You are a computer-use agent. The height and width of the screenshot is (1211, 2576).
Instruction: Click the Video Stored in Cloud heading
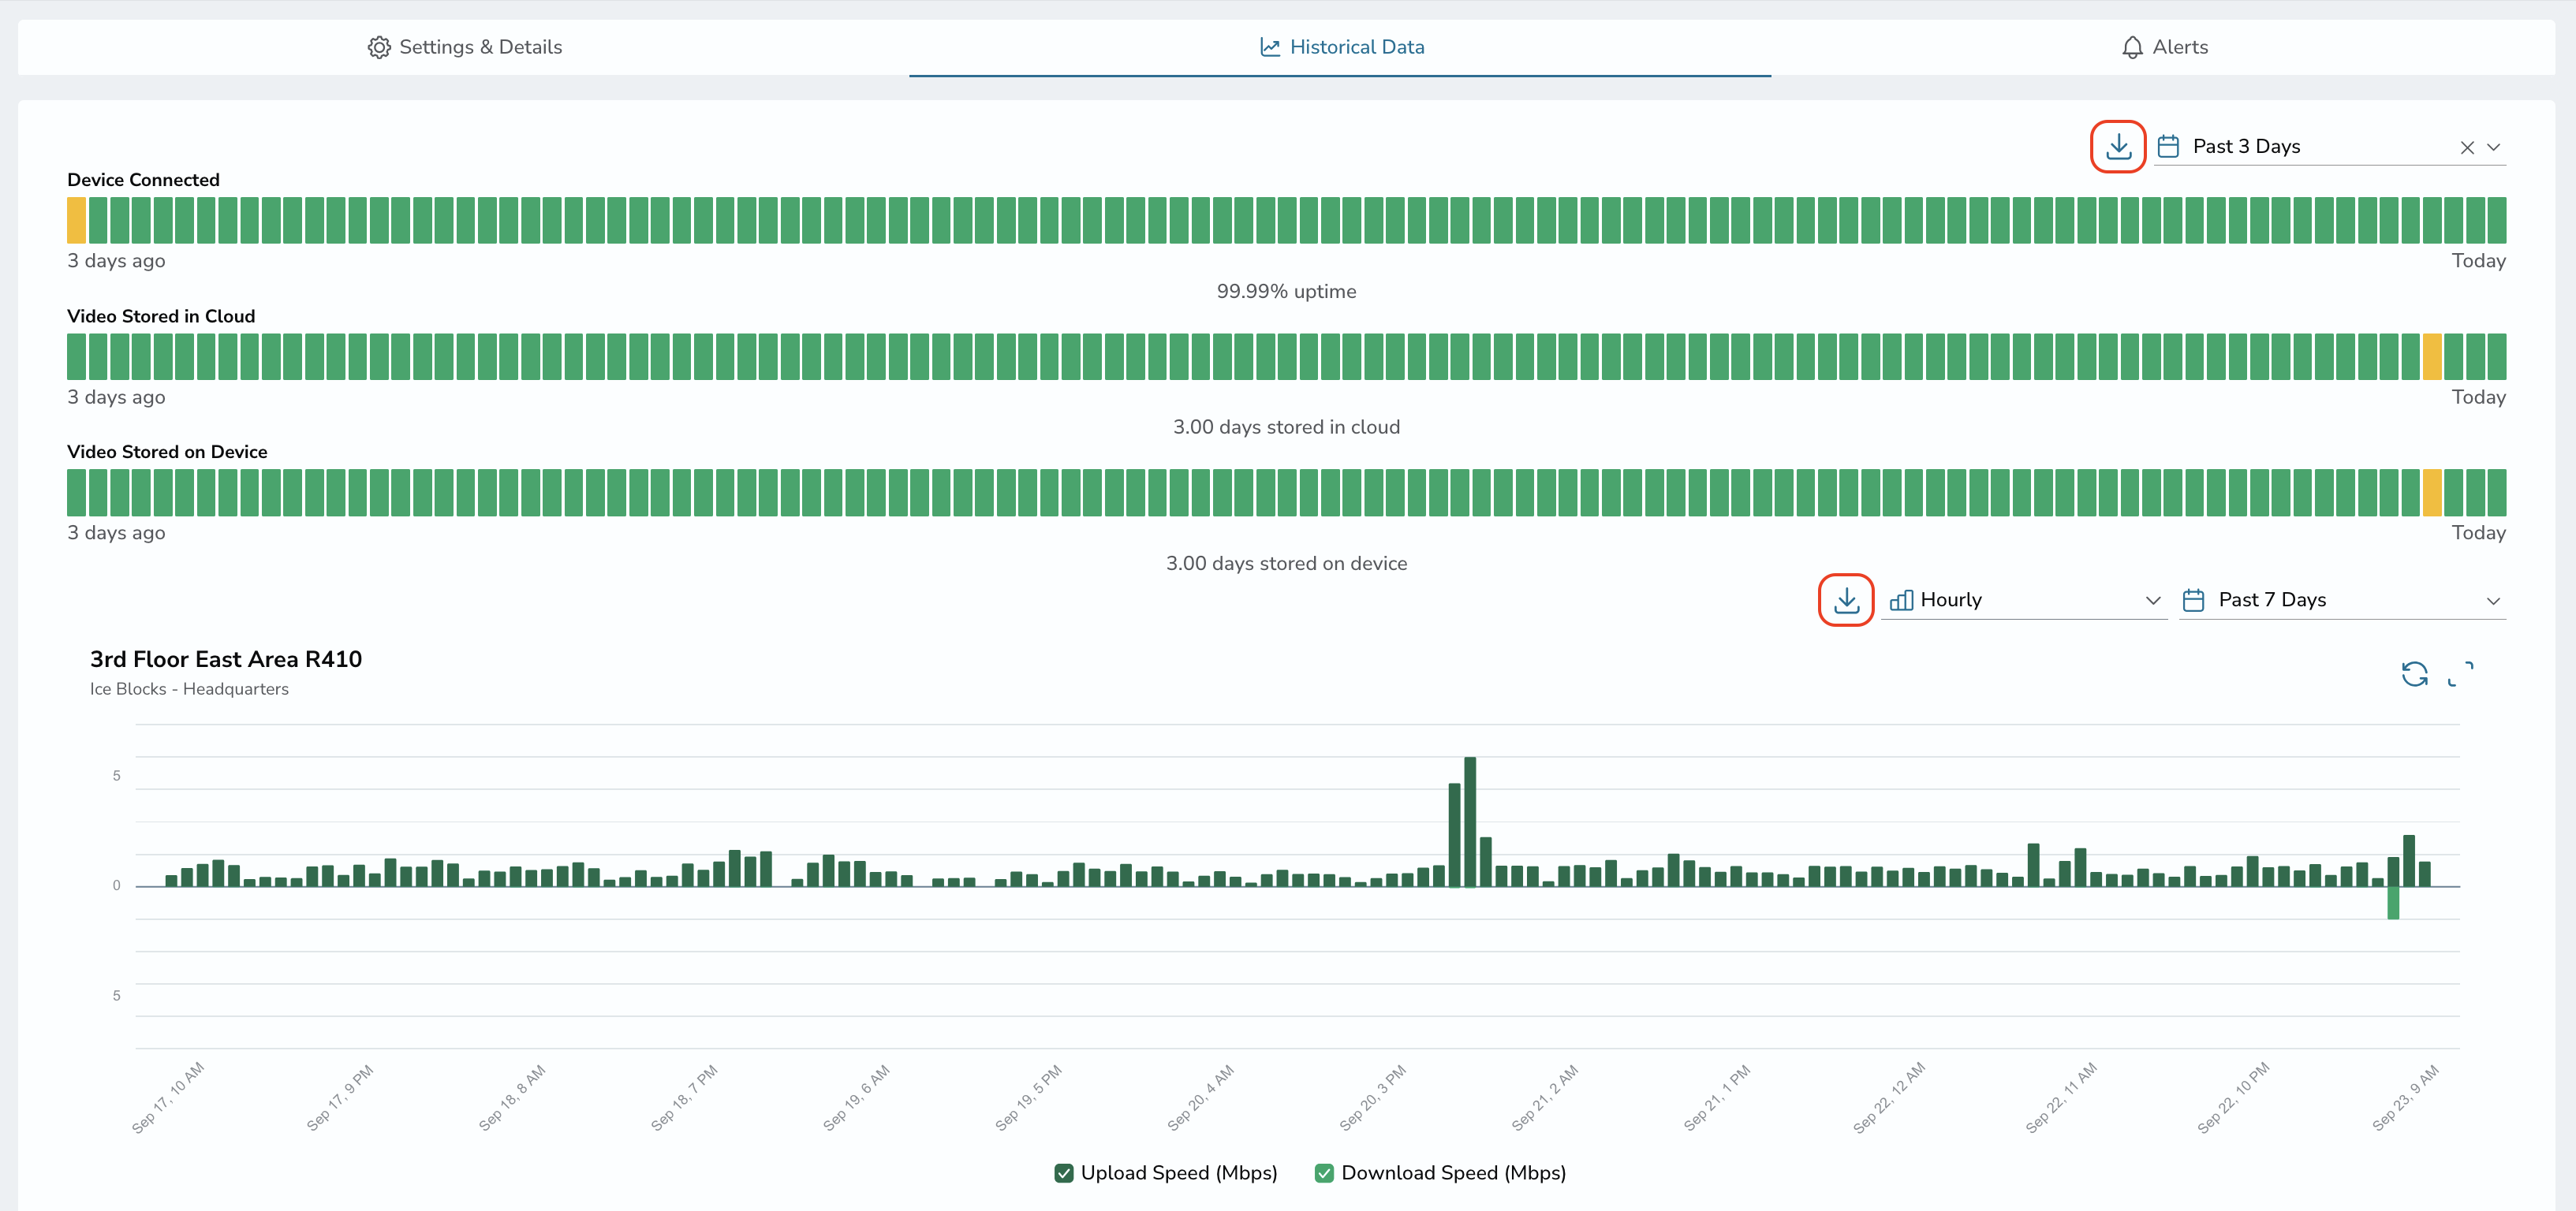coord(161,316)
